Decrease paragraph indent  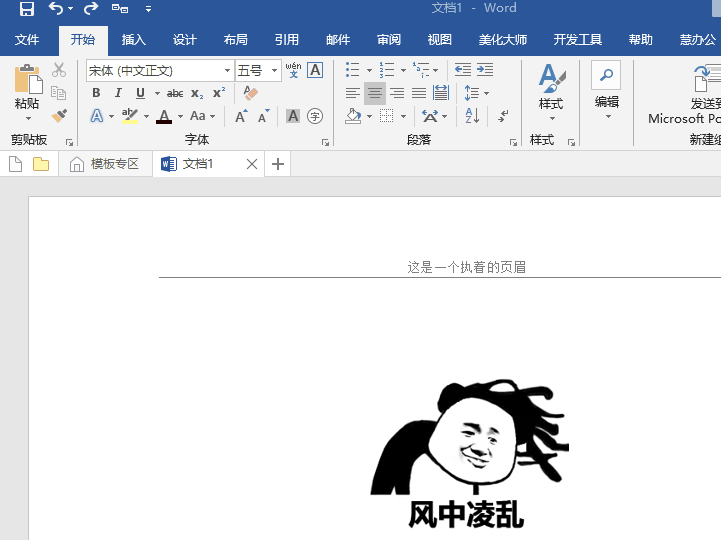463,70
